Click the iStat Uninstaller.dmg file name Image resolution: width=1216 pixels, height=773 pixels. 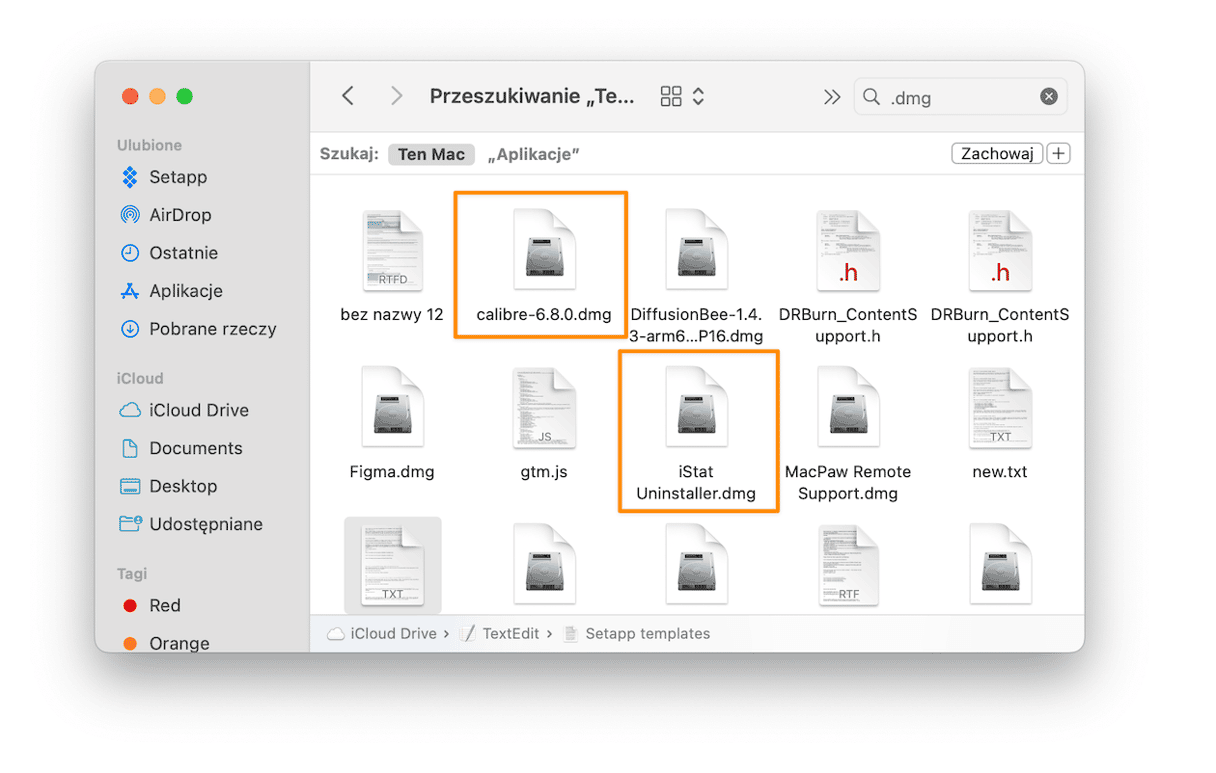(x=696, y=483)
